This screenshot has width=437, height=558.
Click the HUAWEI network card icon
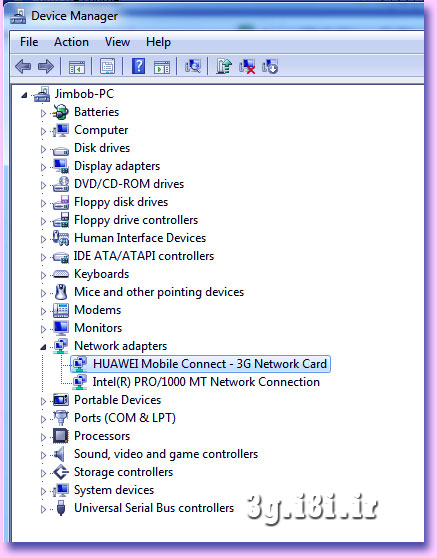pos(79,364)
